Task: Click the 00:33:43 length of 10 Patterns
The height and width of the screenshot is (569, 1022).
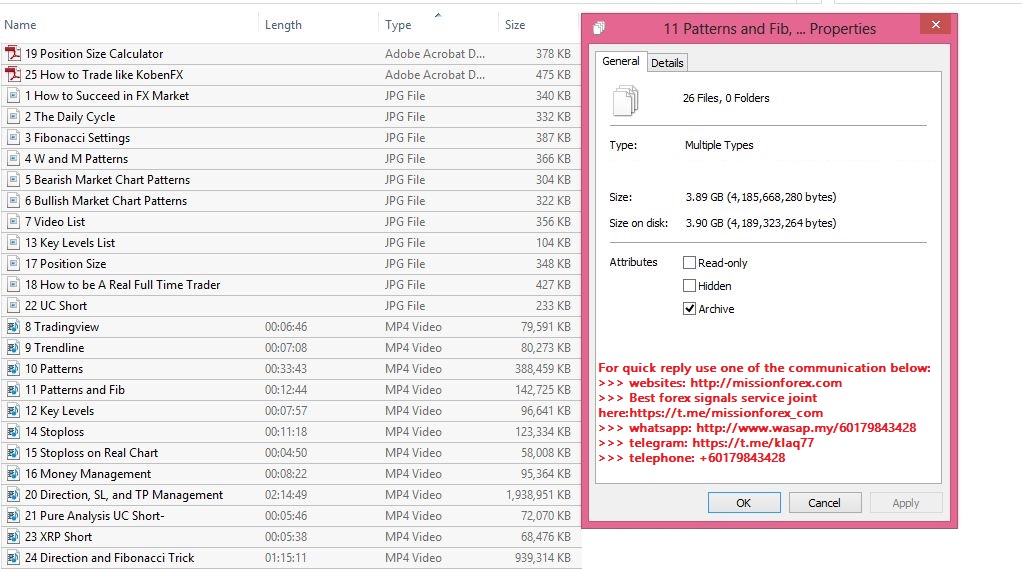Action: pyautogui.click(x=285, y=369)
